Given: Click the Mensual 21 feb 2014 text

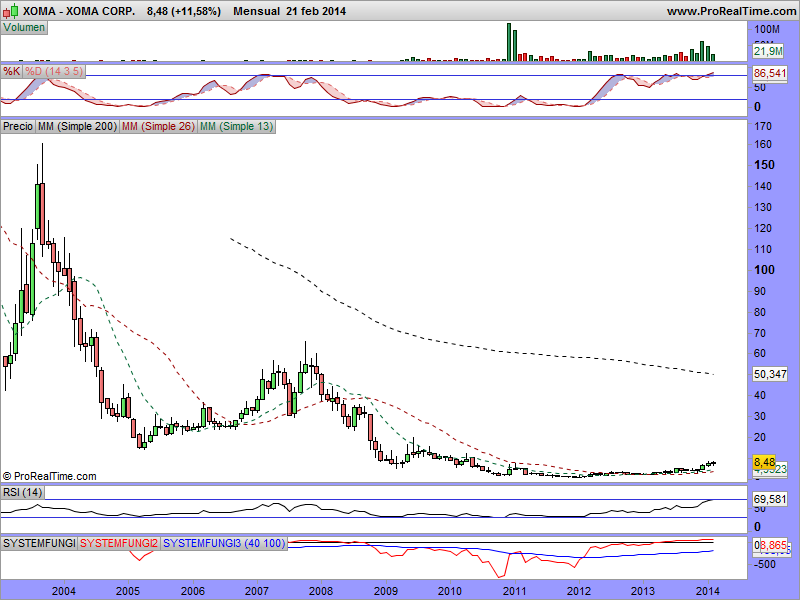Looking at the screenshot, I should [x=289, y=11].
